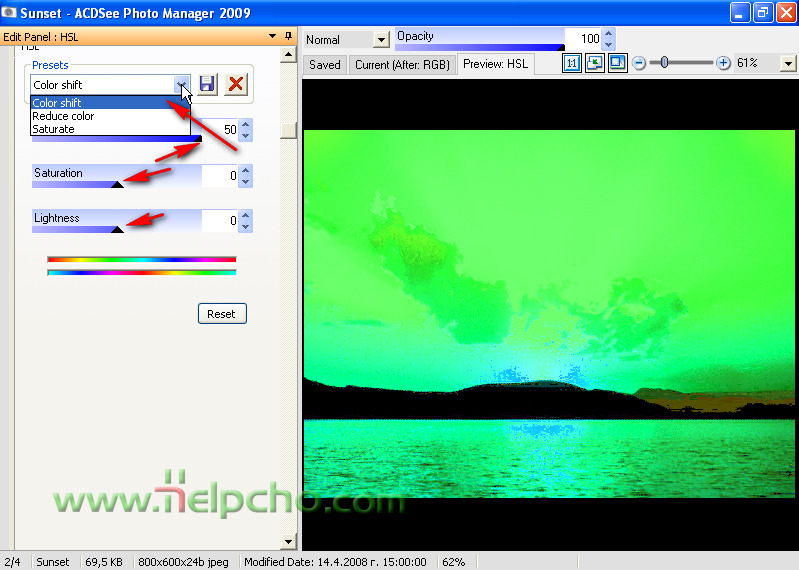Click the Edit Panel pin icon
Screen dimensions: 799x570
click(288, 36)
